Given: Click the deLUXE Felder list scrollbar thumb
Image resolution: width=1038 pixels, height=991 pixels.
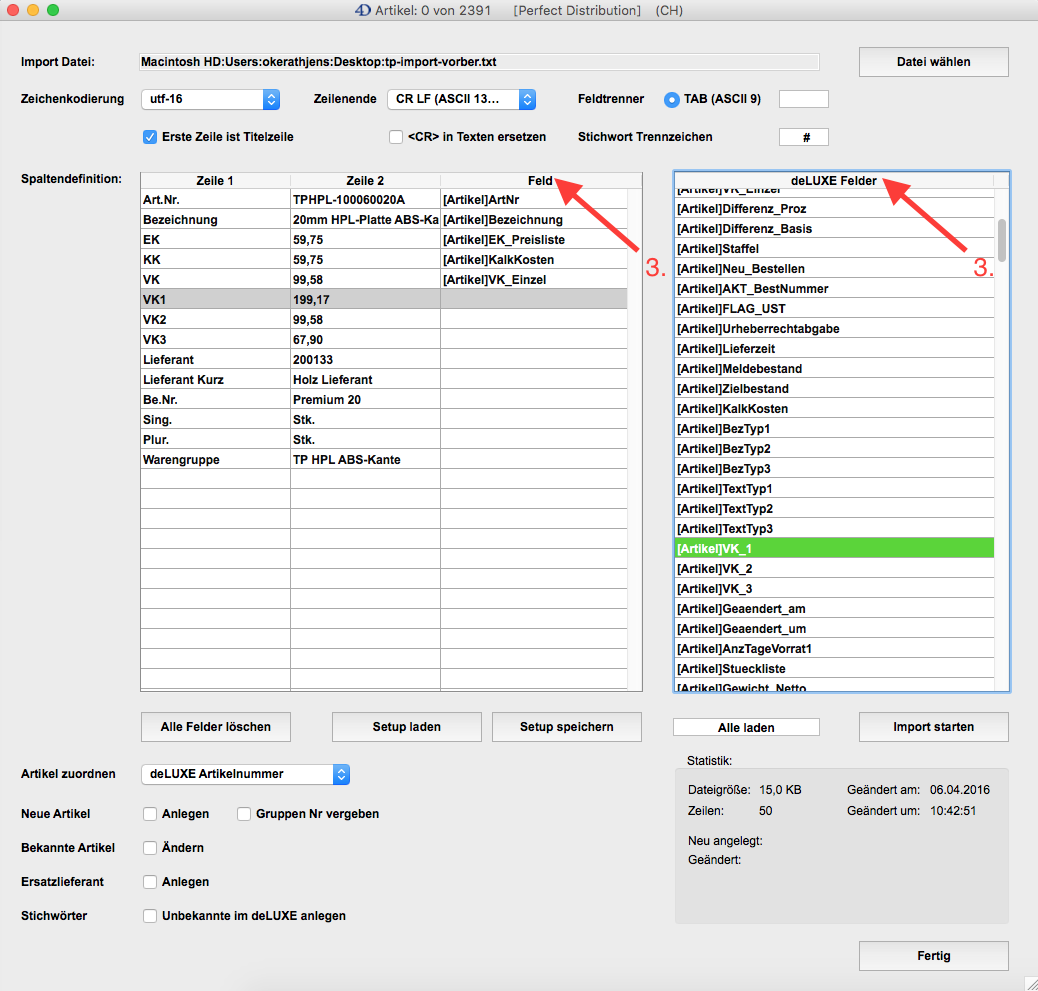Looking at the screenshot, I should point(1001,240).
